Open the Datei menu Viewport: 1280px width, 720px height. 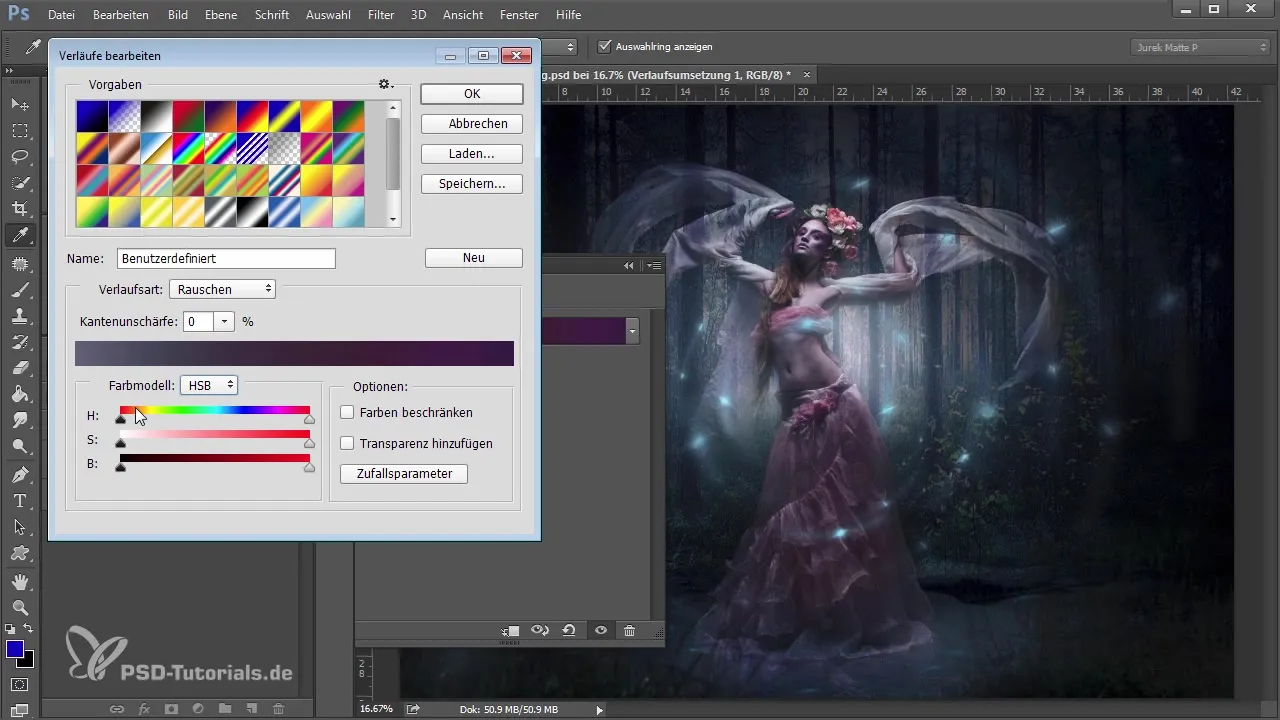61,15
